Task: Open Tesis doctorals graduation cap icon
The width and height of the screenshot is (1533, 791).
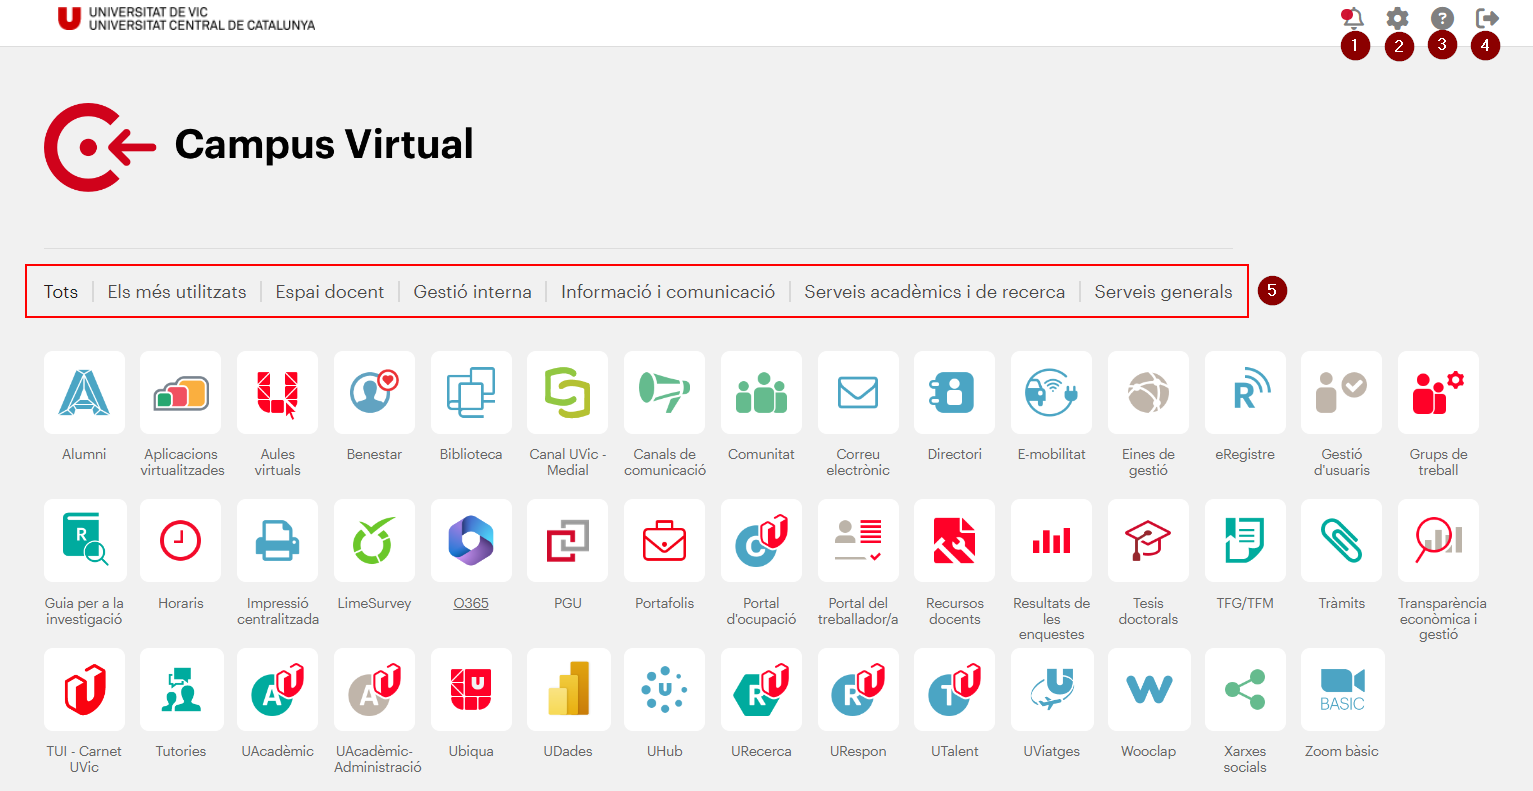Action: coord(1148,541)
